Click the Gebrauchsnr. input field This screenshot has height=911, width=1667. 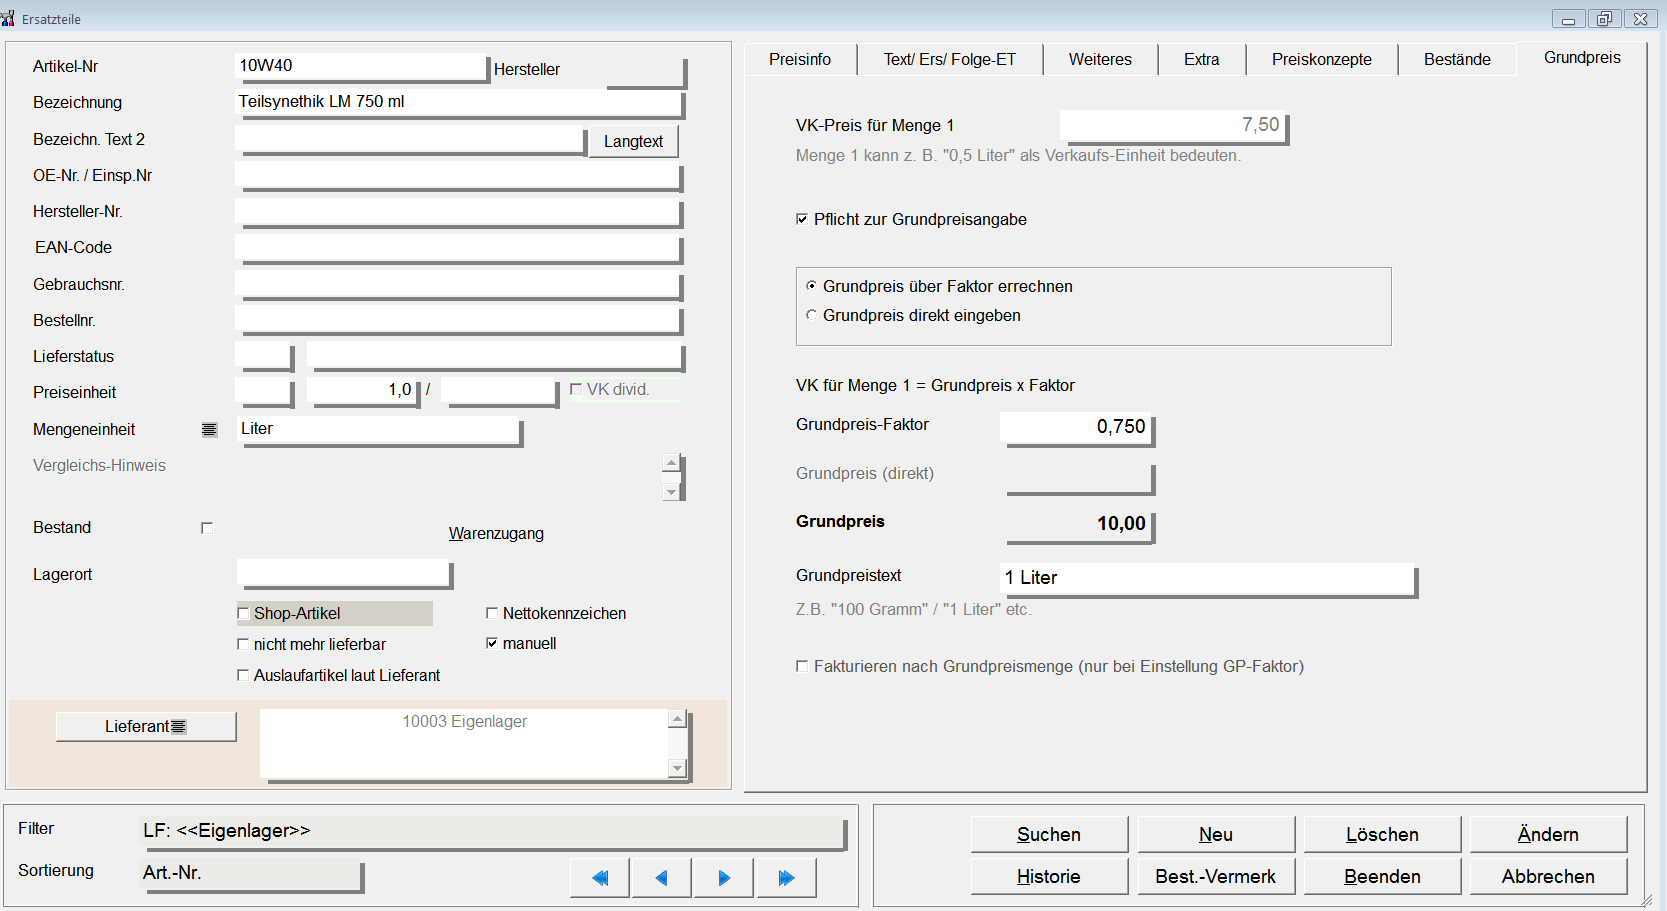point(459,285)
